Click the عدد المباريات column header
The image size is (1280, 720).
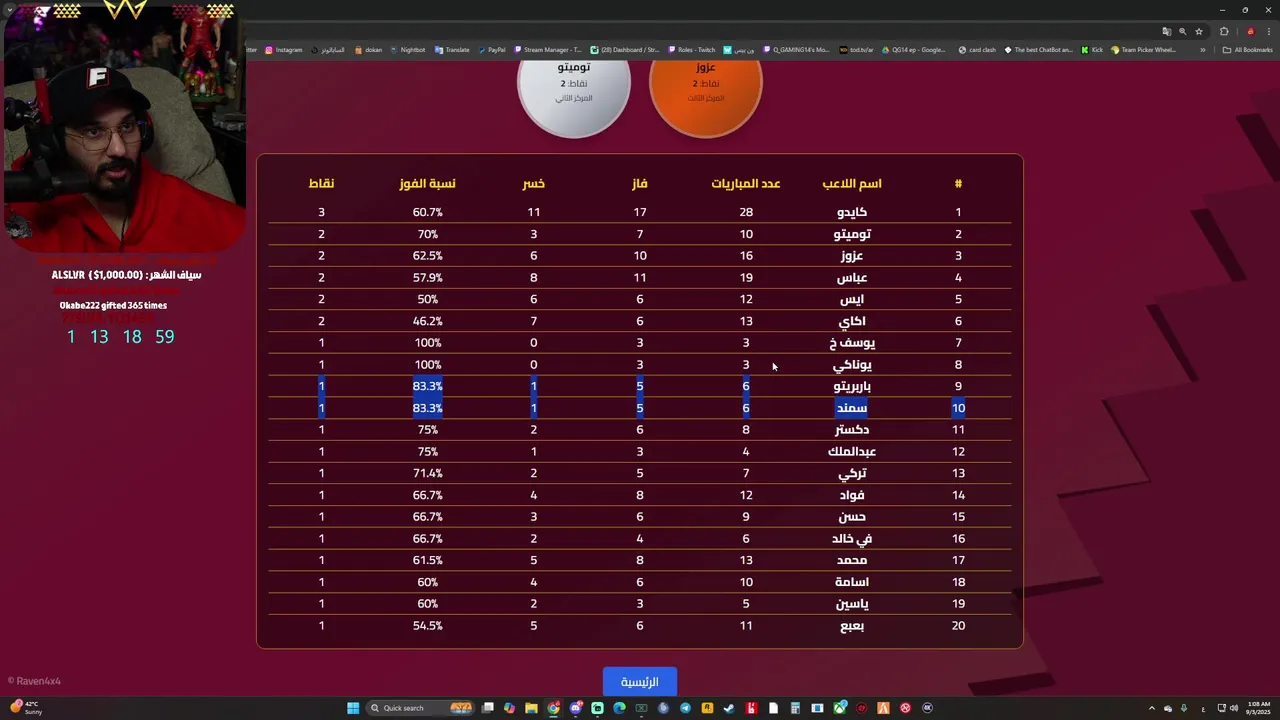pos(746,183)
